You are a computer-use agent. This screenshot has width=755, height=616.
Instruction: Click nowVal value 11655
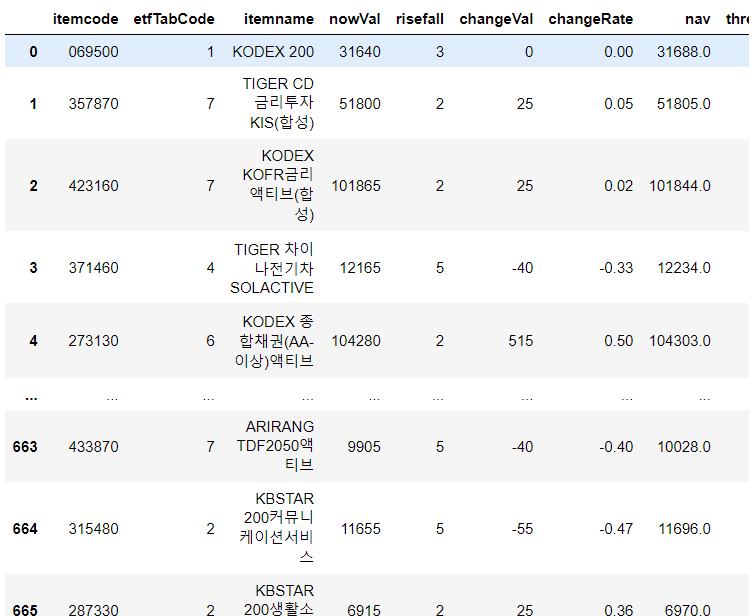click(x=361, y=528)
